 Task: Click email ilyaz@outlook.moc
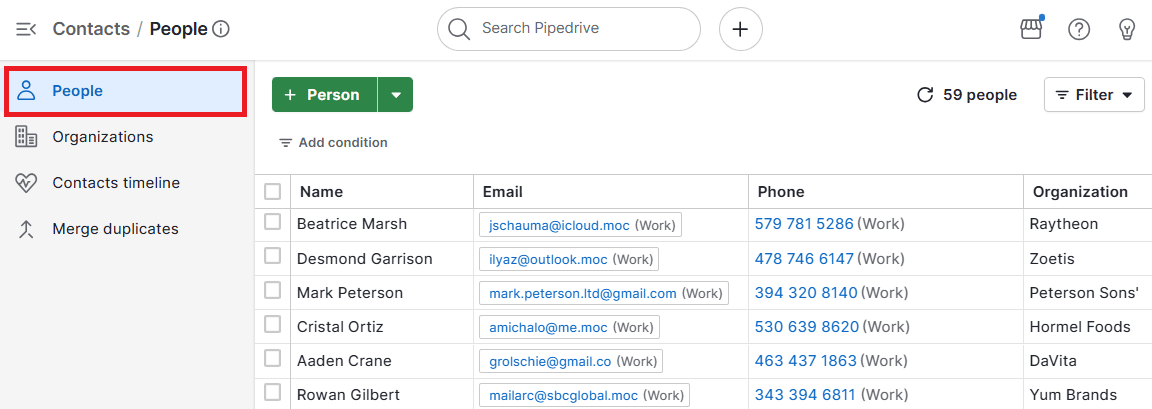[548, 259]
